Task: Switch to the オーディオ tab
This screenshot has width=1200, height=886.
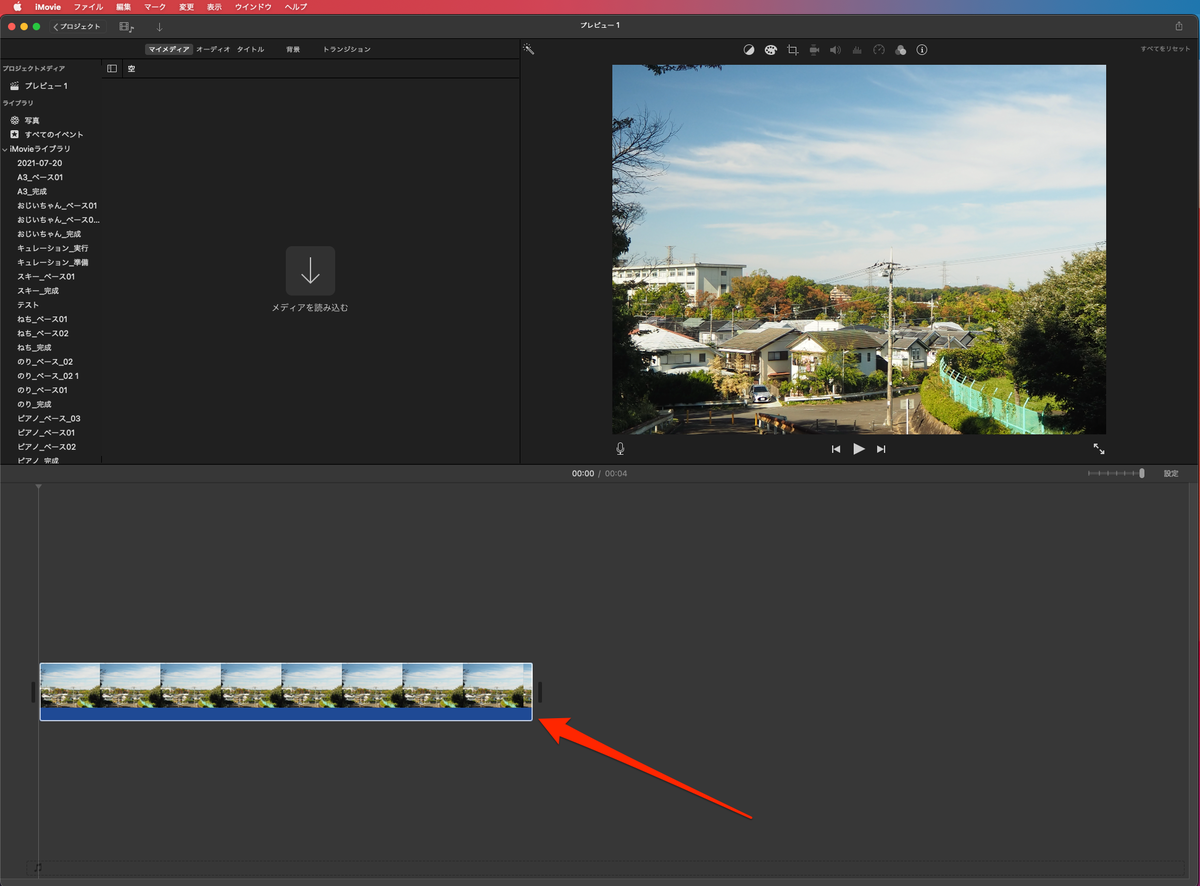Action: click(213, 49)
